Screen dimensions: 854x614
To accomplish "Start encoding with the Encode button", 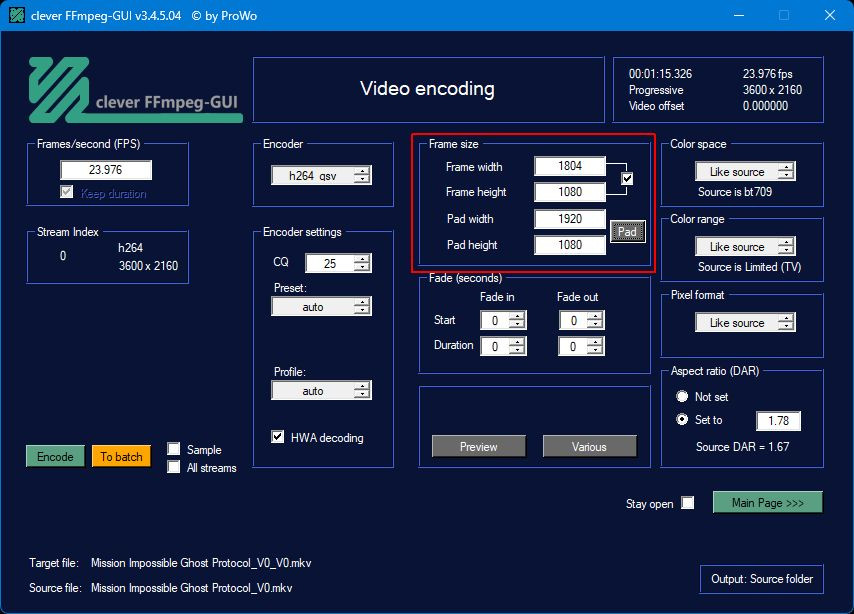I will [x=54, y=455].
